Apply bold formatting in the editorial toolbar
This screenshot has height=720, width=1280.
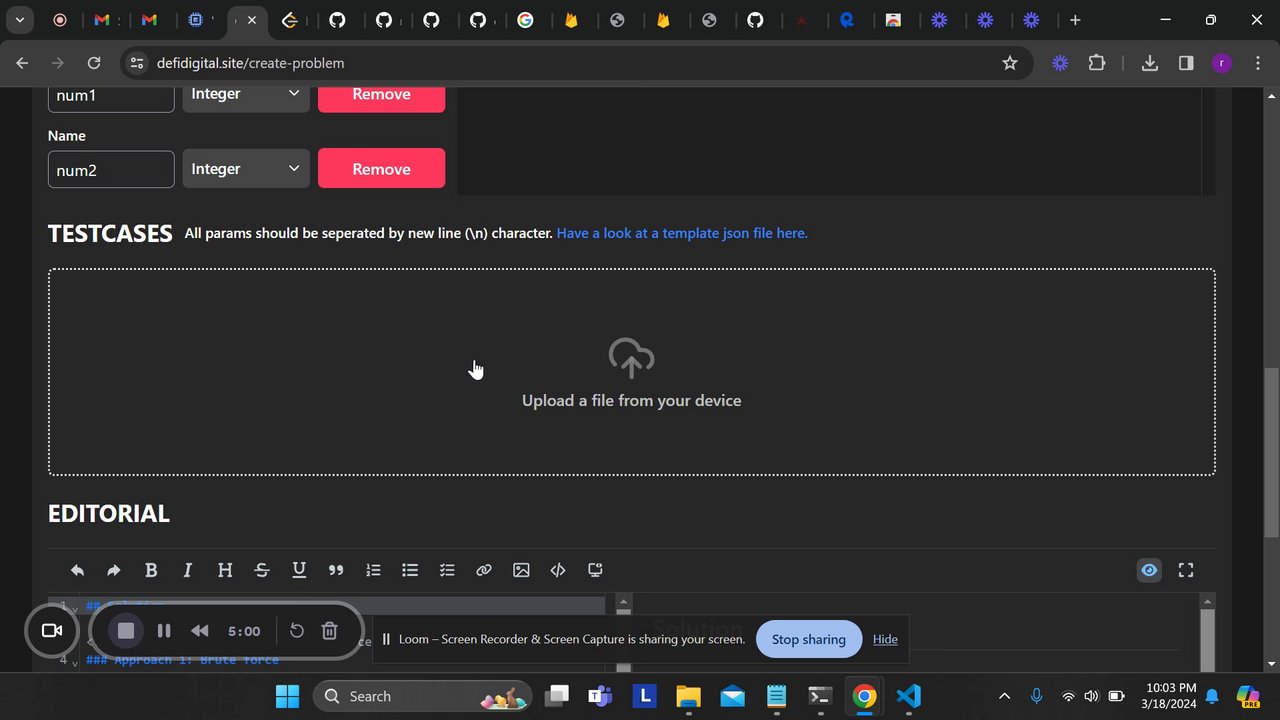[x=151, y=570]
